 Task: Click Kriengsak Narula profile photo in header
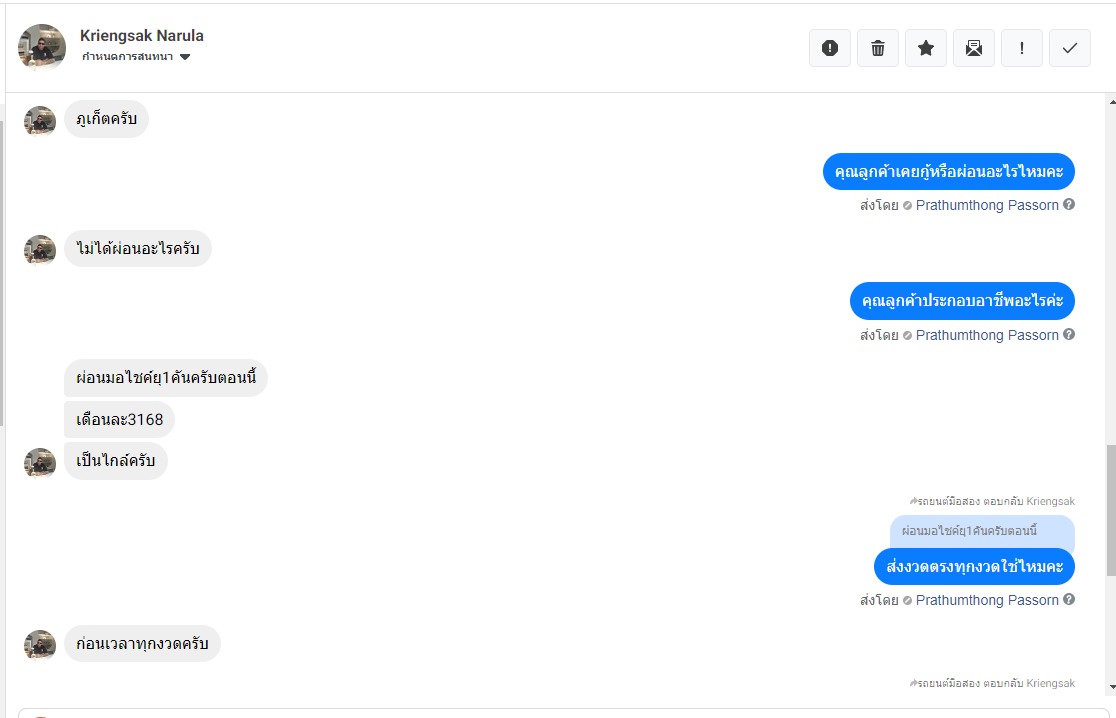click(42, 47)
